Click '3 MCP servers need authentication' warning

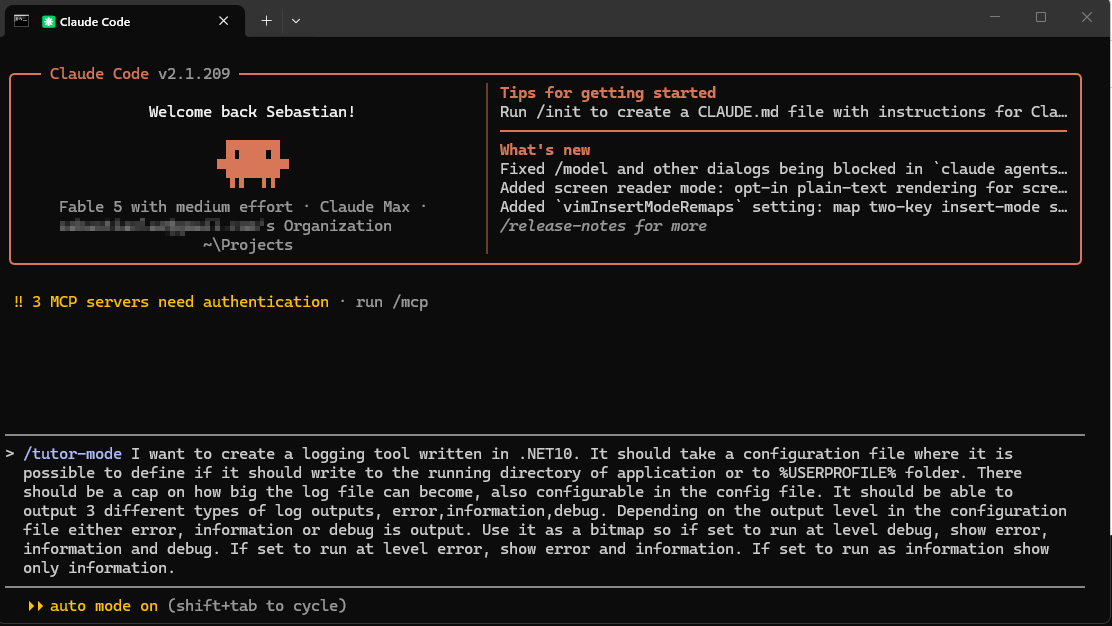180,302
